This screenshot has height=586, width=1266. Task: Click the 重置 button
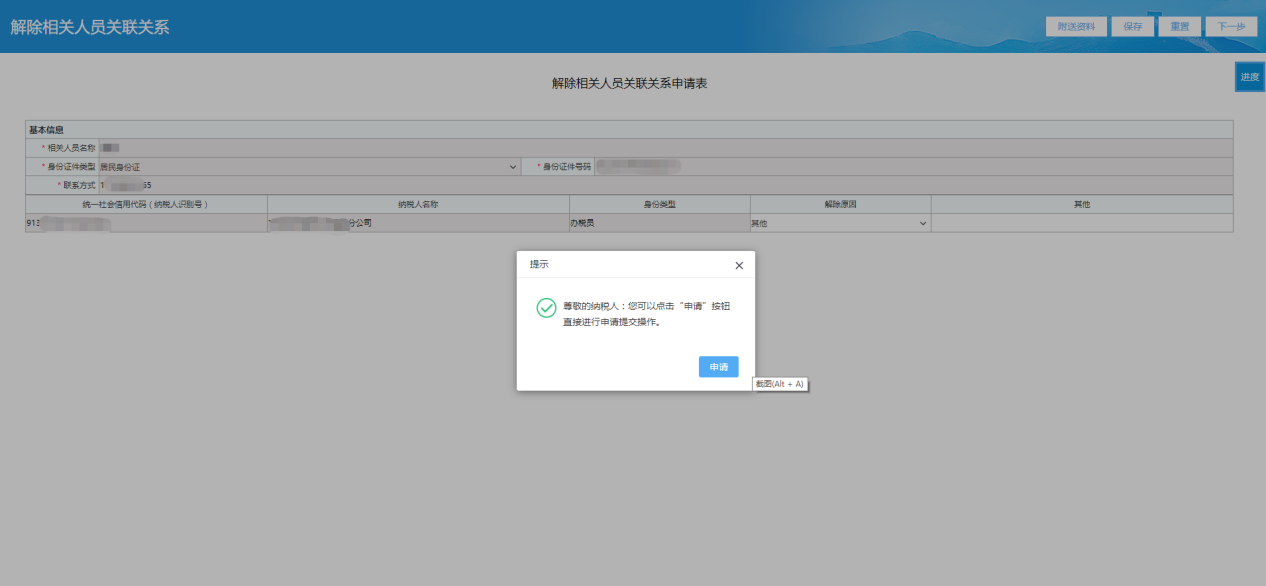click(1180, 27)
